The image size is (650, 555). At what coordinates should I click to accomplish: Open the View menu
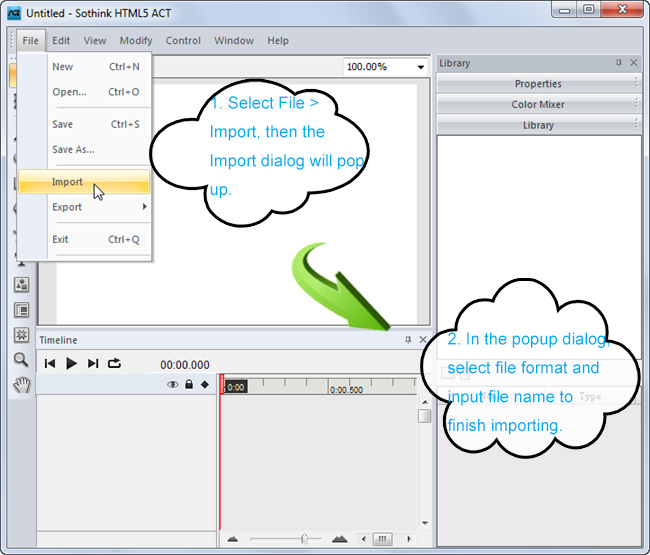click(x=95, y=41)
